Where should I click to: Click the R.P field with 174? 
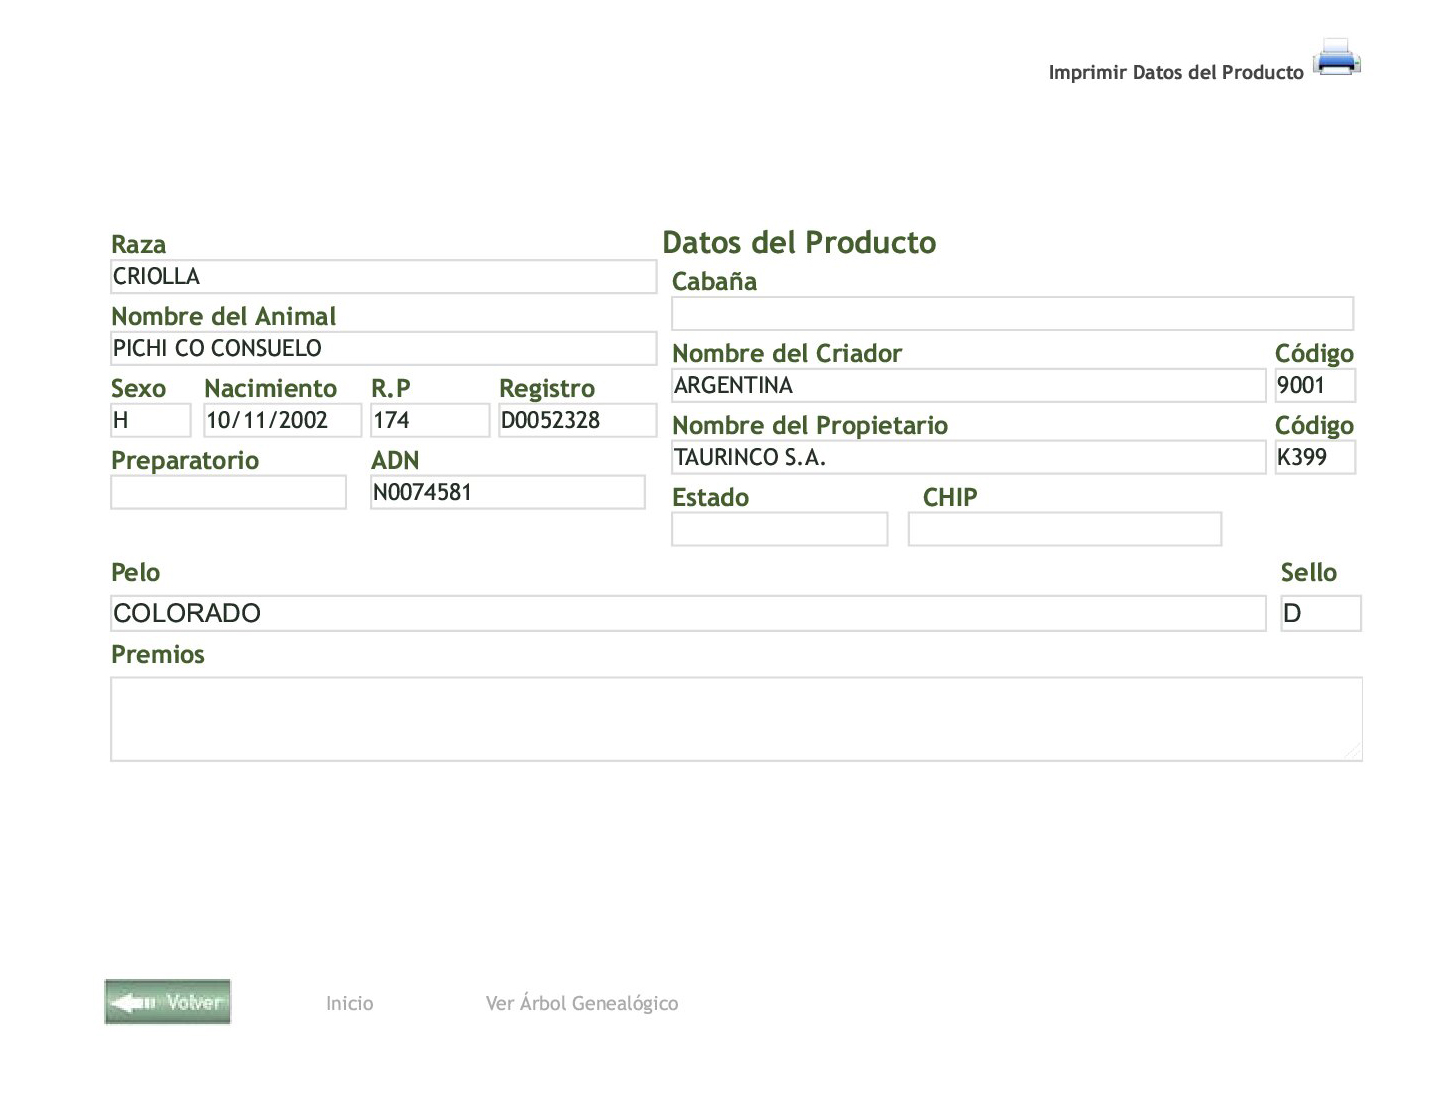click(x=429, y=421)
